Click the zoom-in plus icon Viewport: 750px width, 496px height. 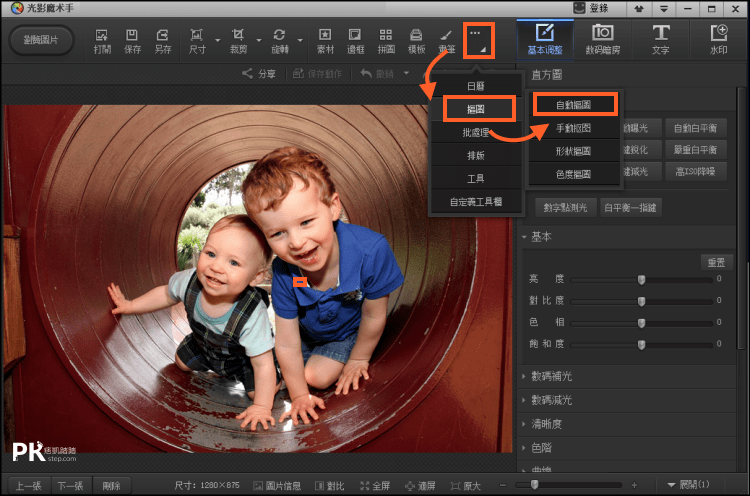[634, 485]
